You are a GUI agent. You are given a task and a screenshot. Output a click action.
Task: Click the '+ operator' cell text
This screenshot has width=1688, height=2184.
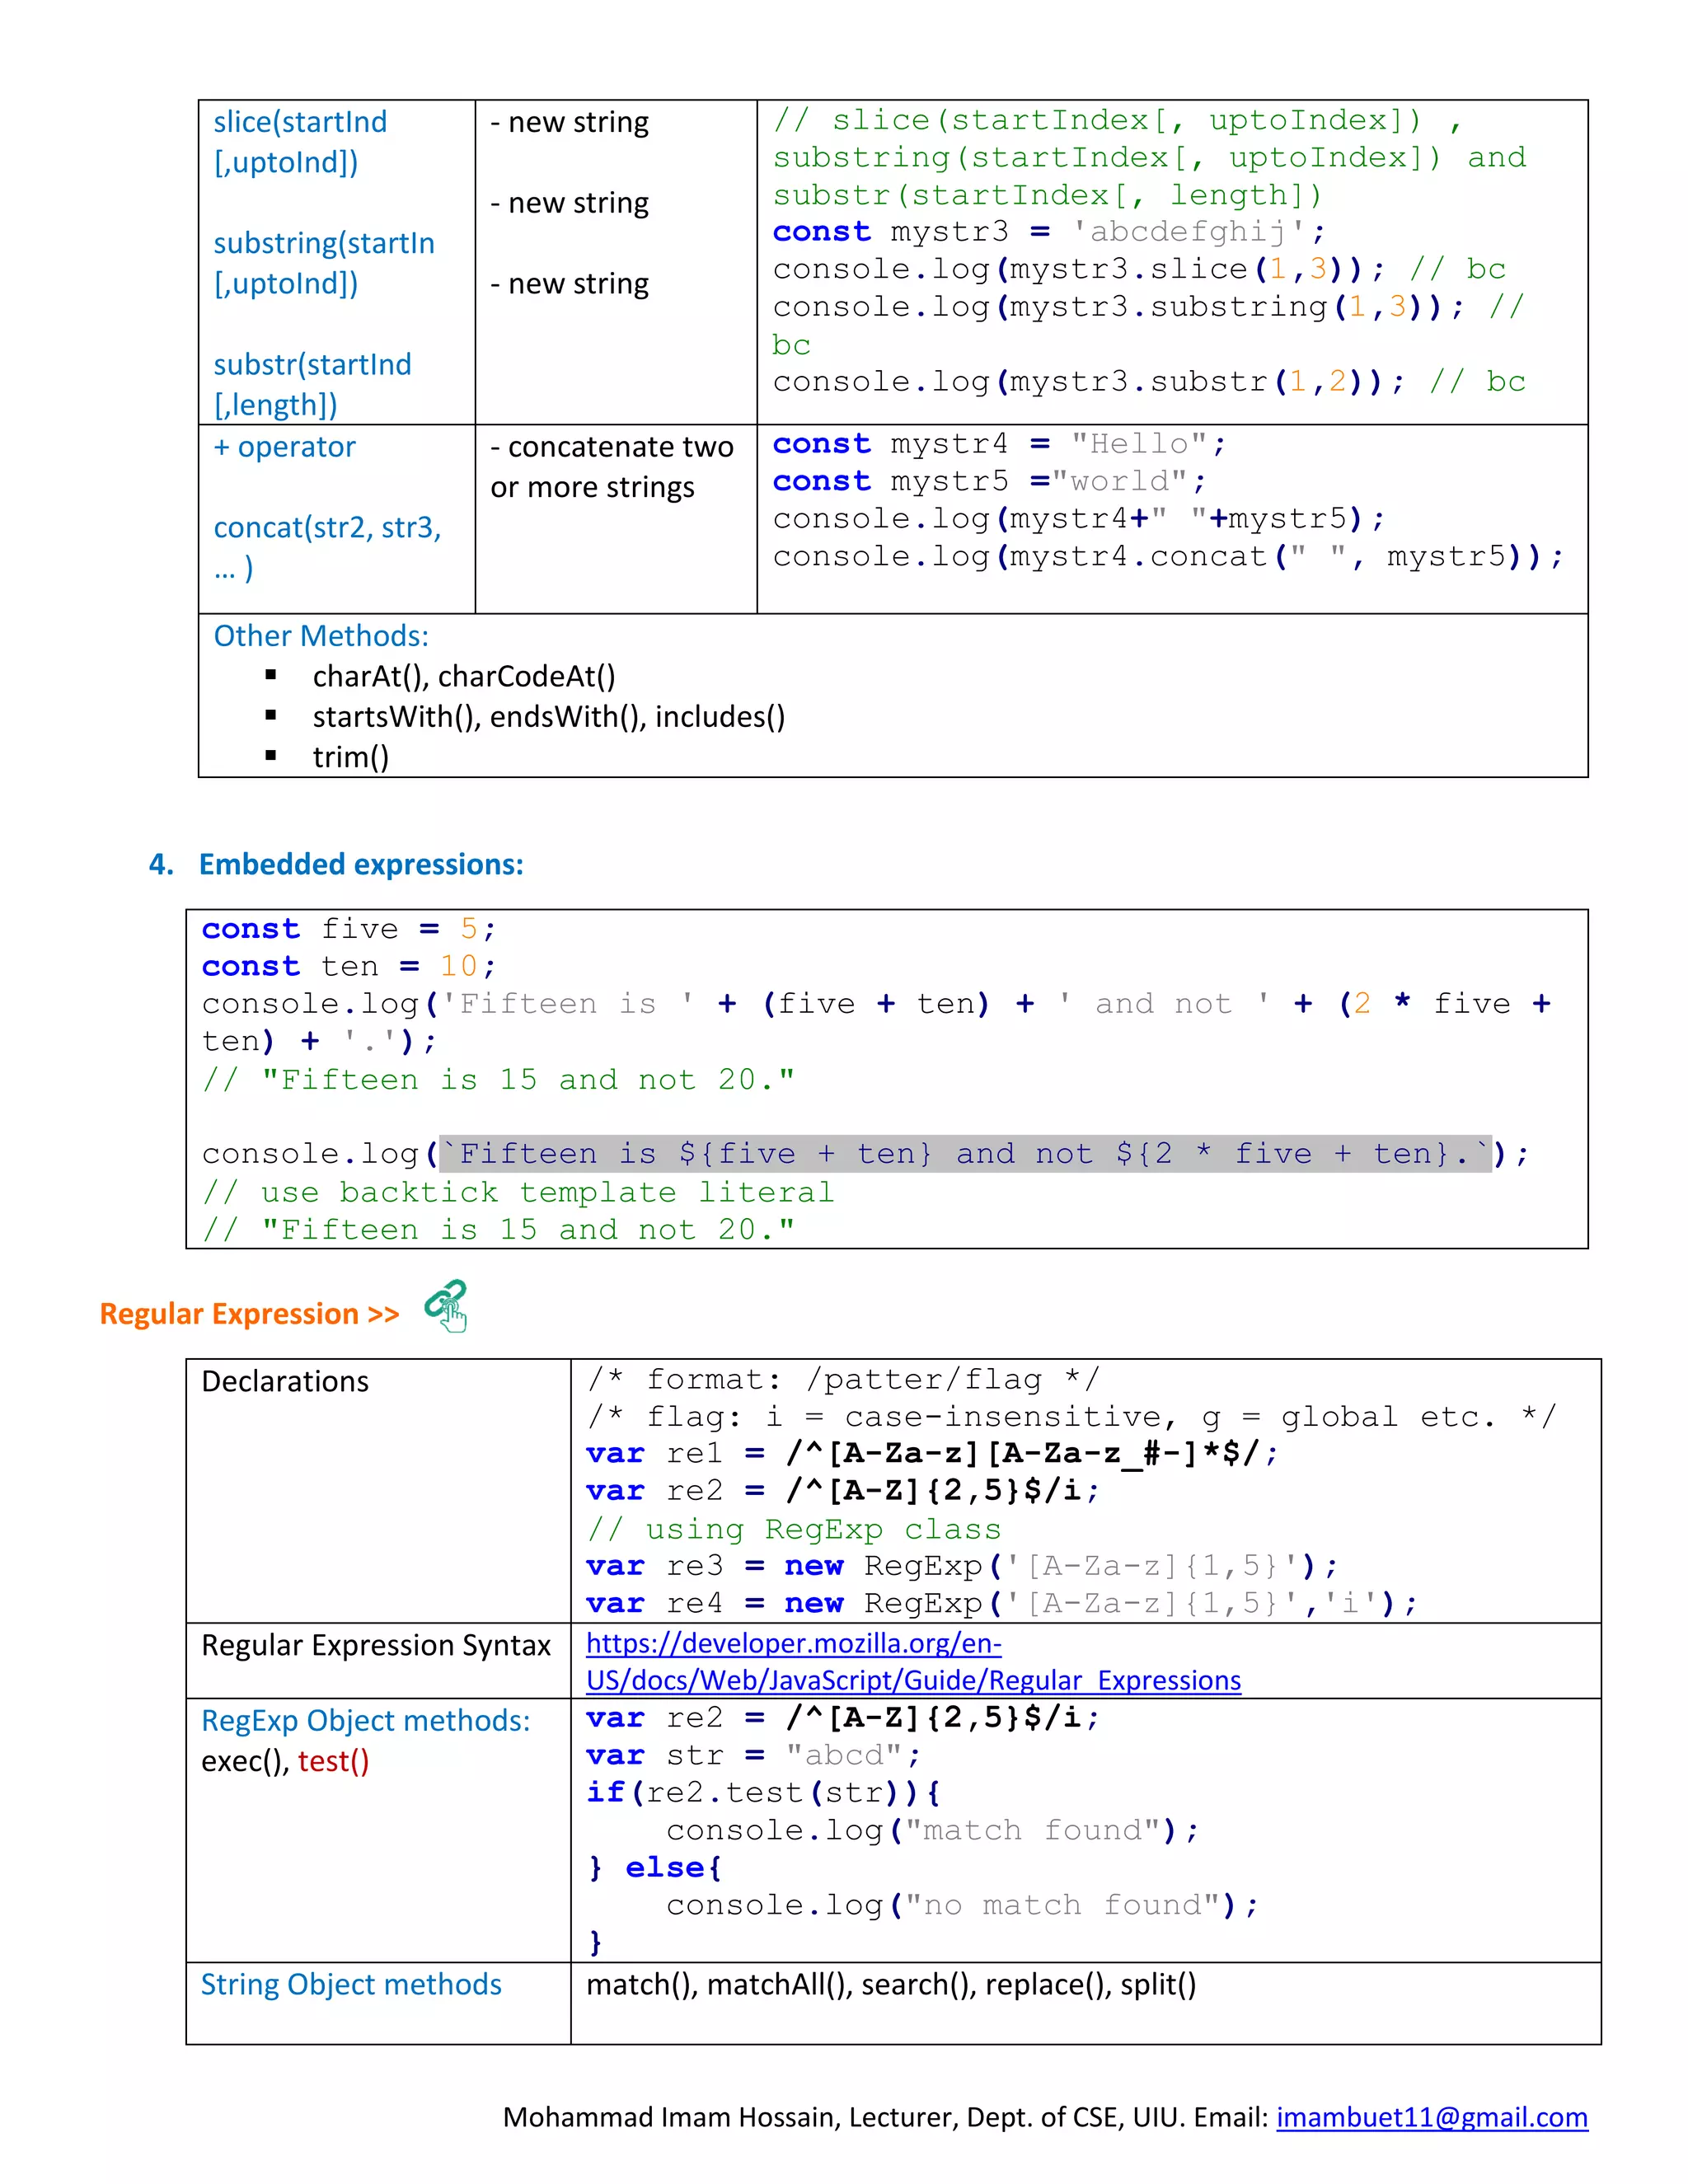284,446
